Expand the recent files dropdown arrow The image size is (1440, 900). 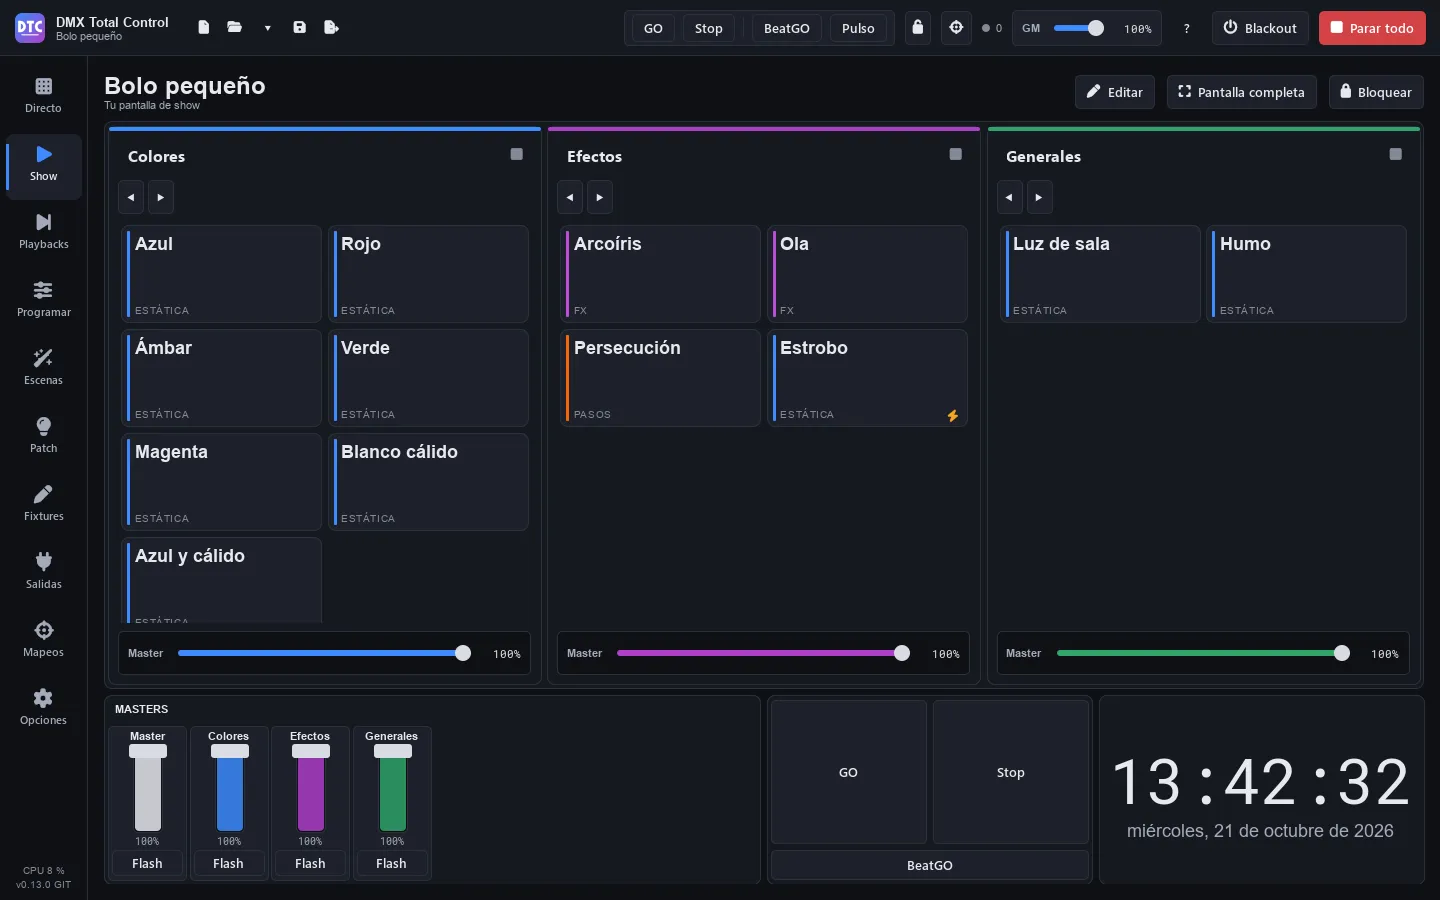(x=267, y=28)
